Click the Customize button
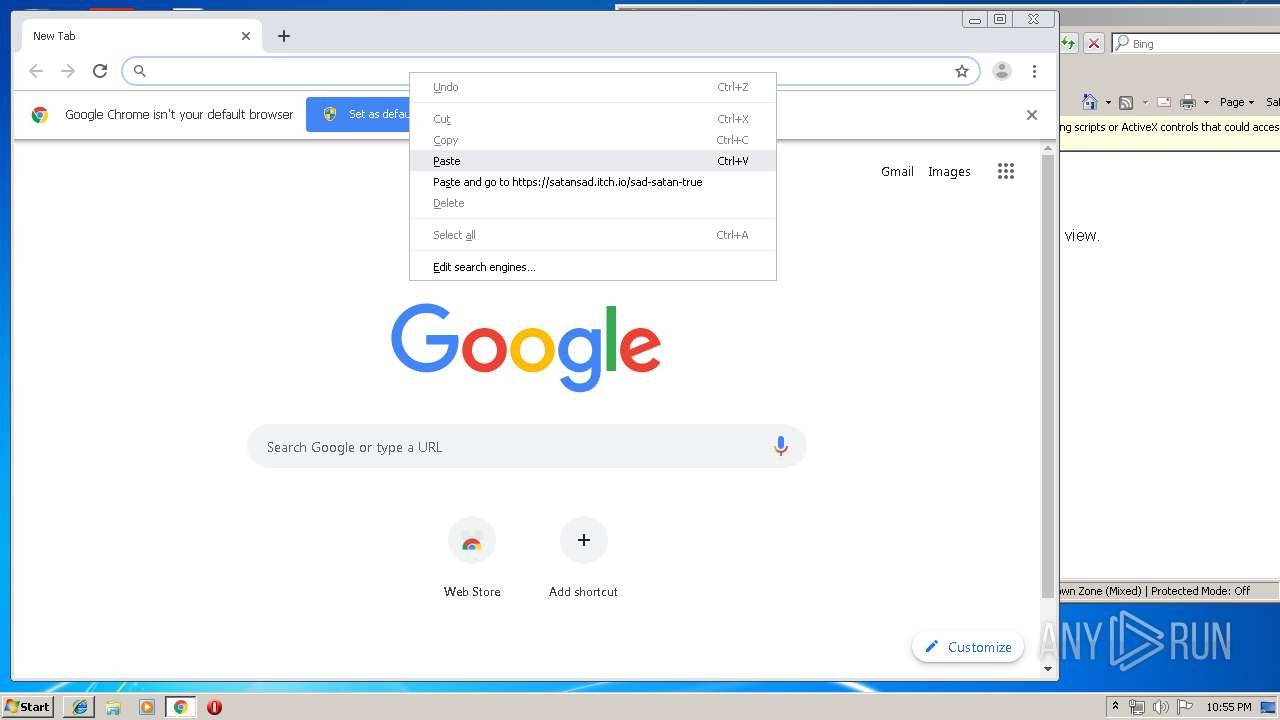Viewport: 1280px width, 720px height. (968, 647)
